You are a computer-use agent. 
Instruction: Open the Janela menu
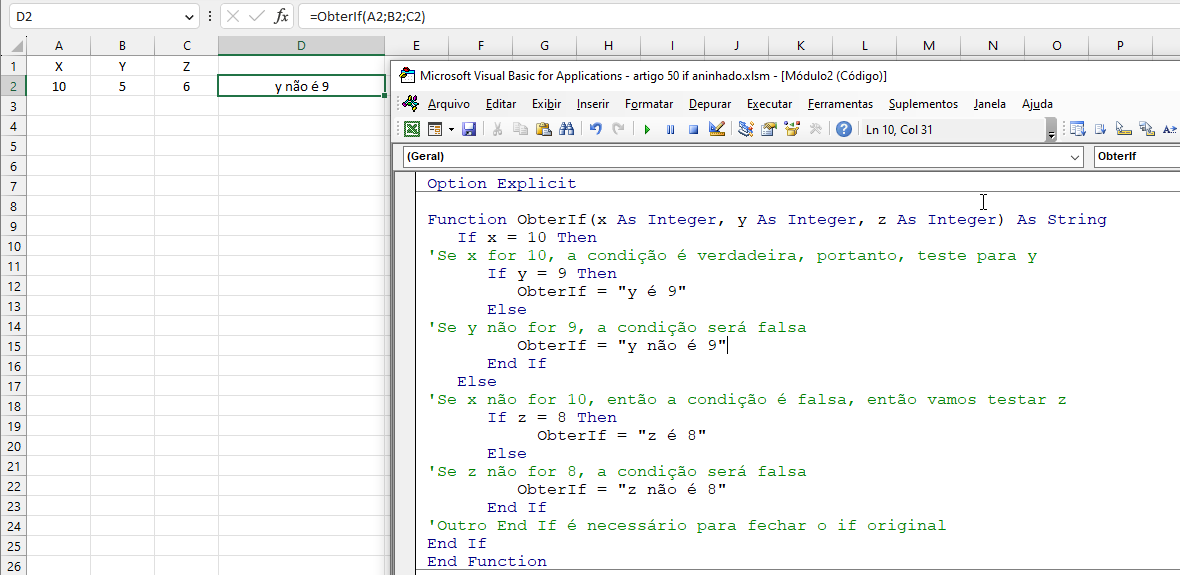point(990,104)
